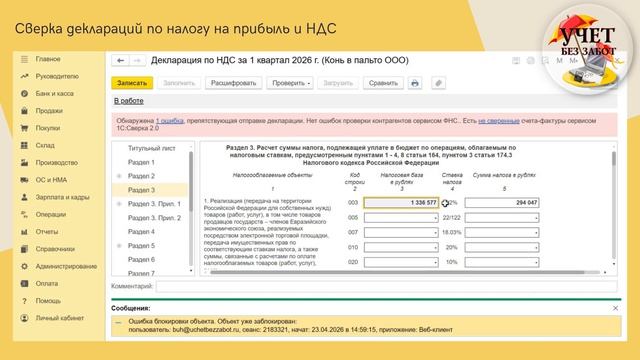This screenshot has height=360, width=640.
Task: Open the 1 ошибка link
Action: coord(170,121)
